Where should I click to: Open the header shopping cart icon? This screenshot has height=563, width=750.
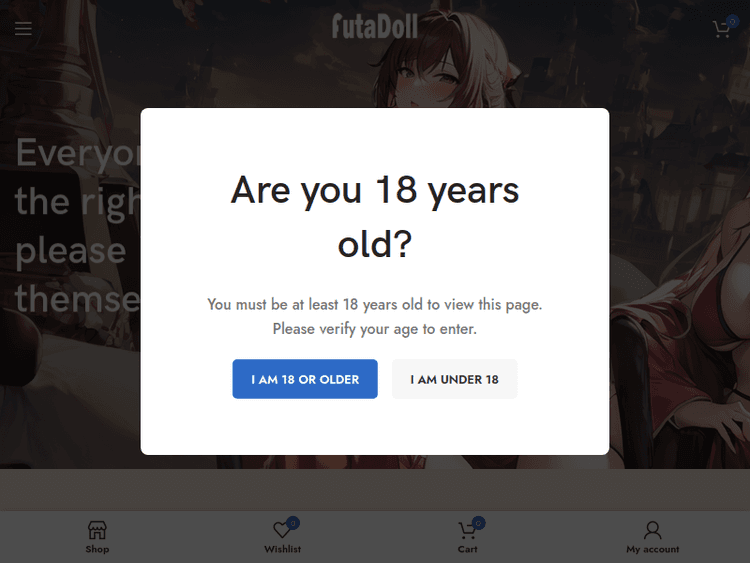(720, 30)
